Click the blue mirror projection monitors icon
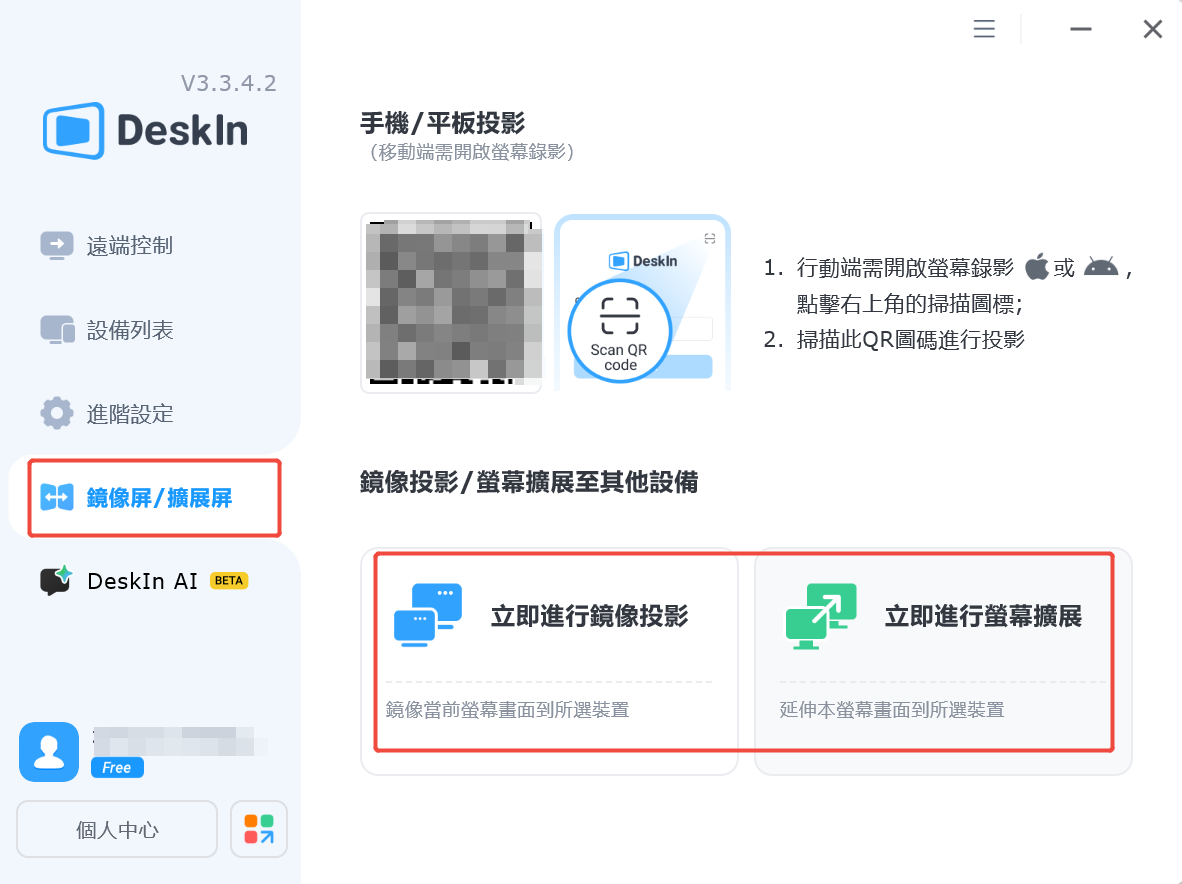1182x884 pixels. pyautogui.click(x=428, y=615)
